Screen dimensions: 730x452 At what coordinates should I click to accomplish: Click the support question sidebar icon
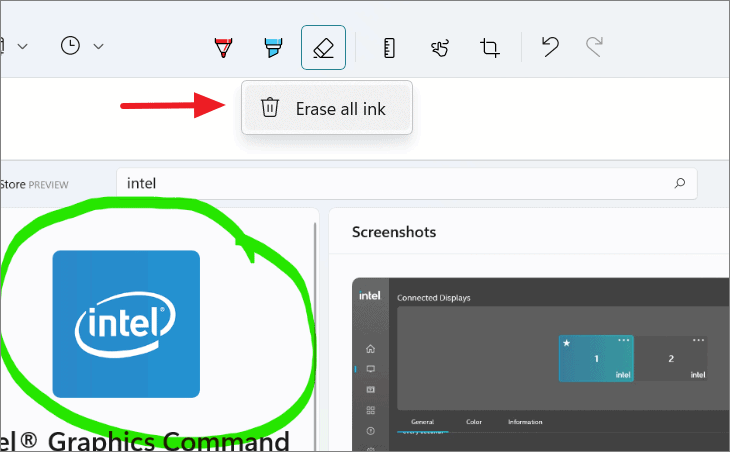[x=371, y=431]
